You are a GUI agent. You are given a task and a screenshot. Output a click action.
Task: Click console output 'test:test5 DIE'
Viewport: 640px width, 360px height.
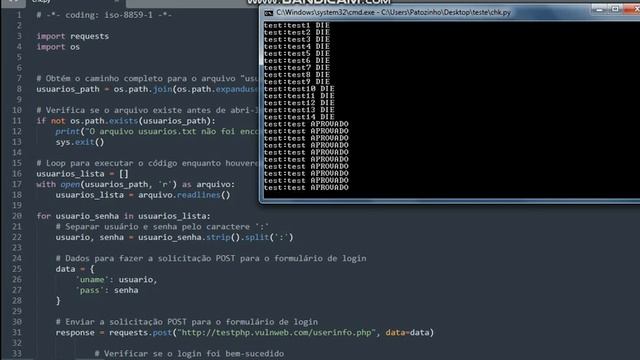click(297, 54)
